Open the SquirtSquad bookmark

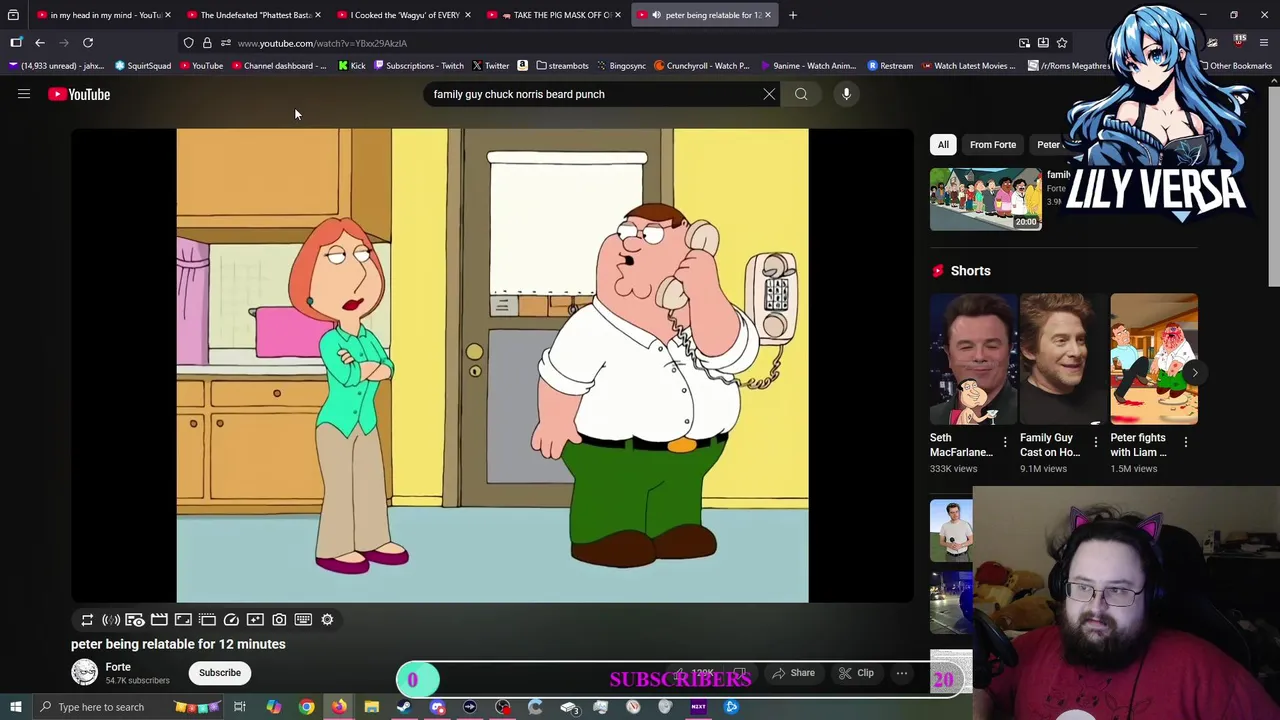click(142, 66)
